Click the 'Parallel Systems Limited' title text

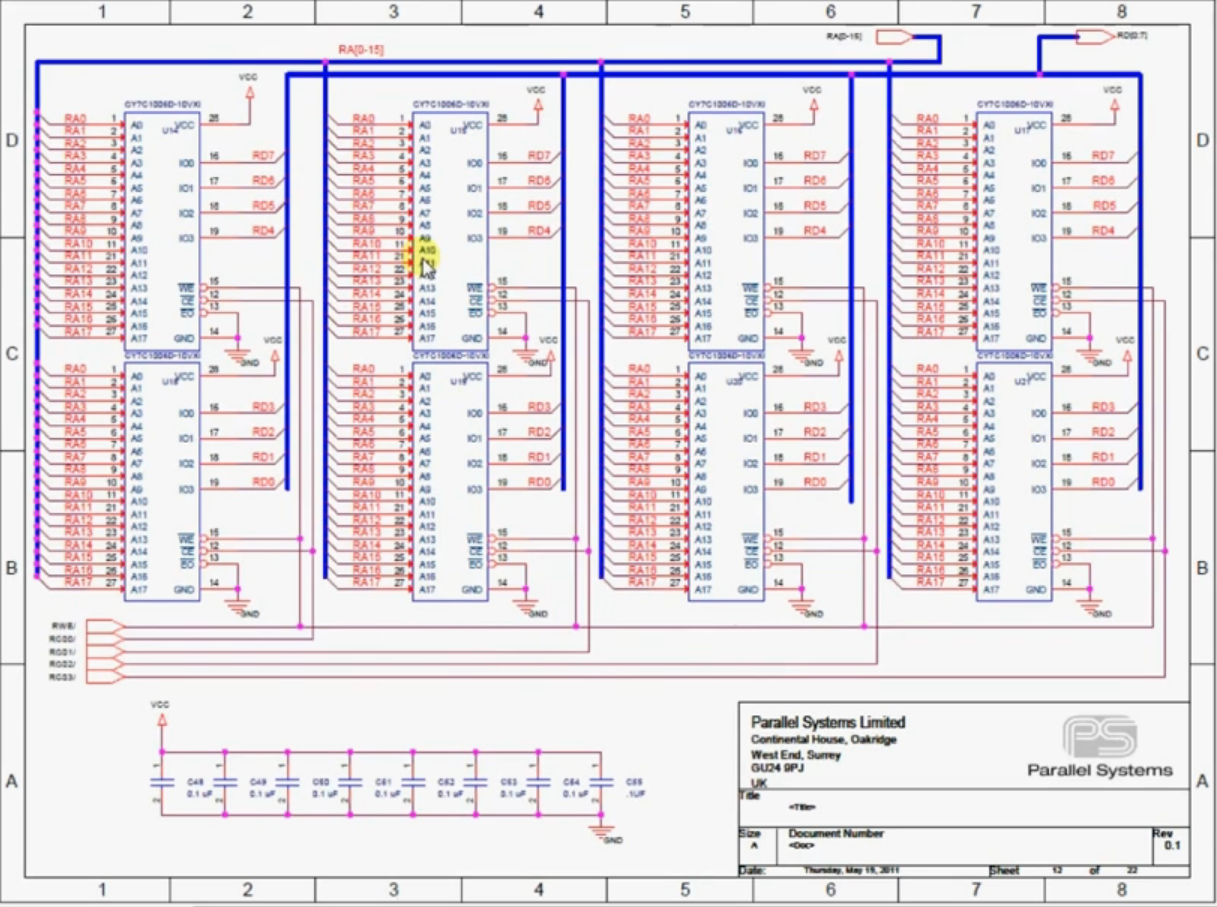[828, 721]
